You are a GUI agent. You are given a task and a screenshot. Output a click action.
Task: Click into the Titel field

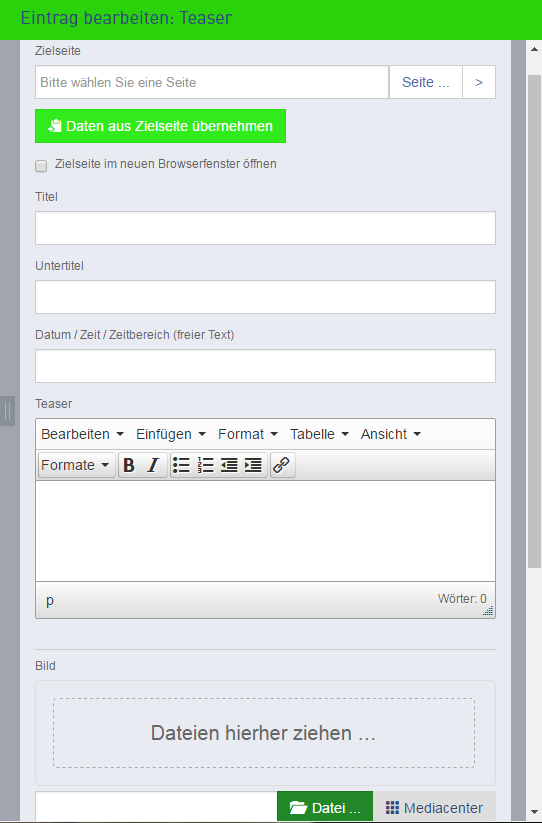click(265, 228)
